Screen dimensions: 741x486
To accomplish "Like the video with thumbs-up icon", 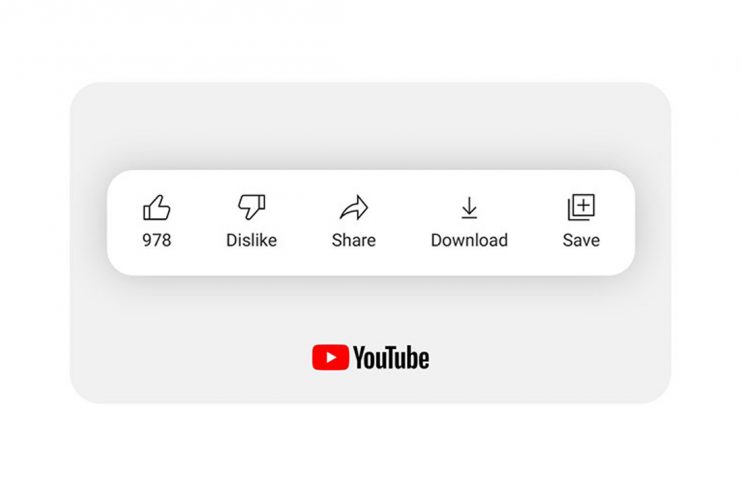I will (156, 208).
